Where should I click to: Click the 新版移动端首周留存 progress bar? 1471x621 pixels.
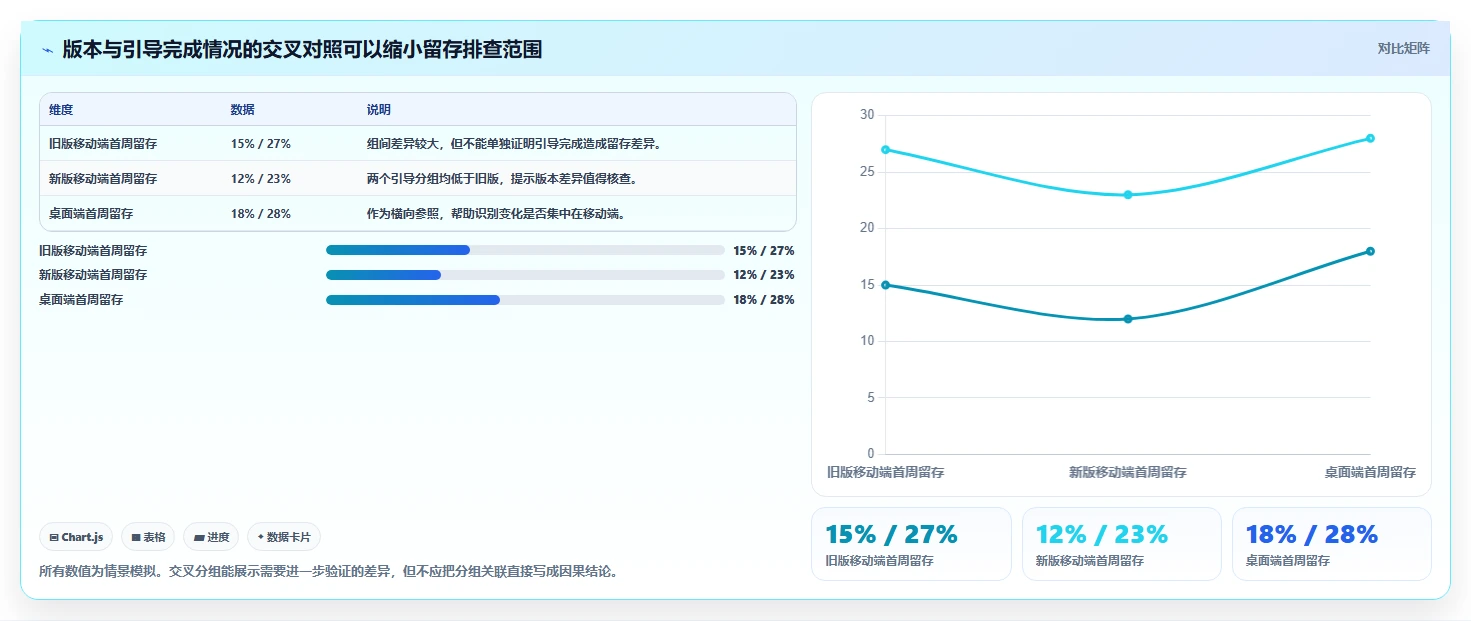pos(525,275)
